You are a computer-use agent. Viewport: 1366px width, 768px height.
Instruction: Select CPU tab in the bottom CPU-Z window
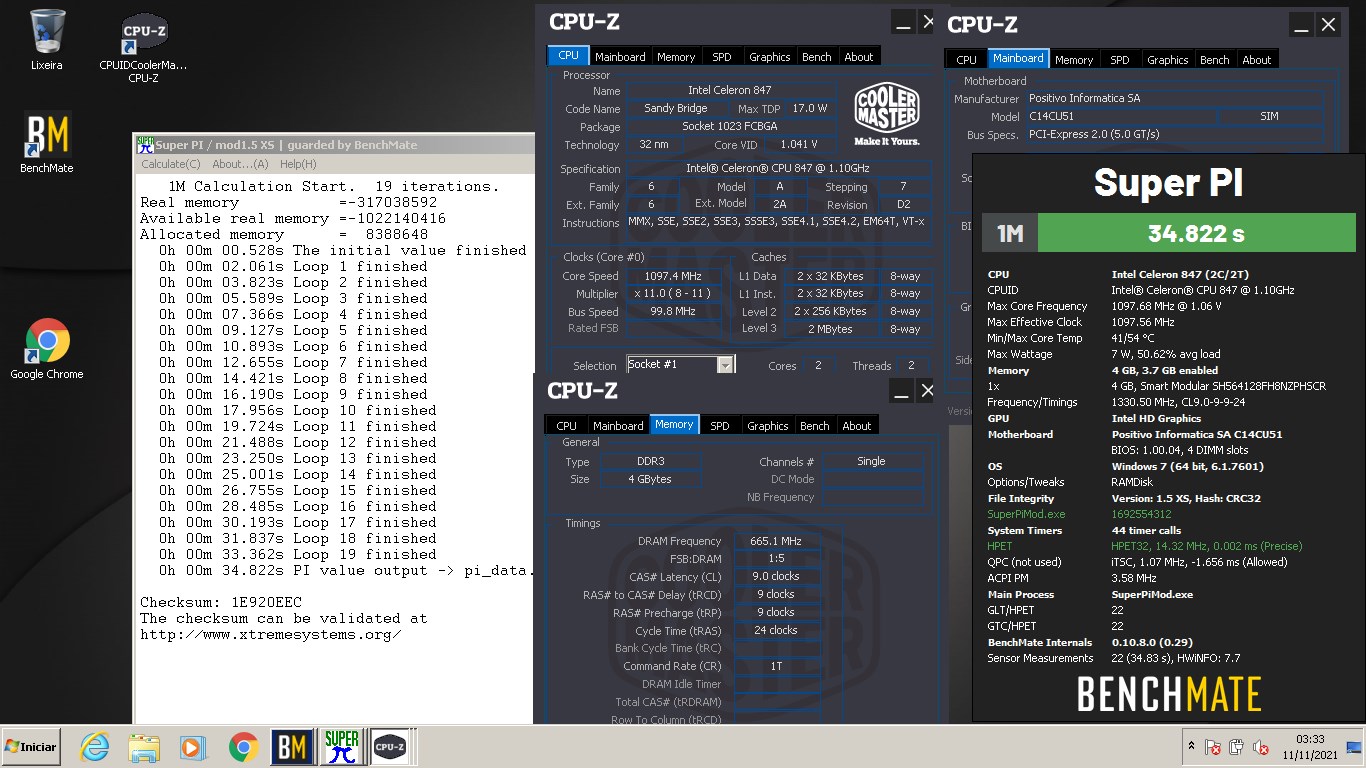click(x=566, y=426)
